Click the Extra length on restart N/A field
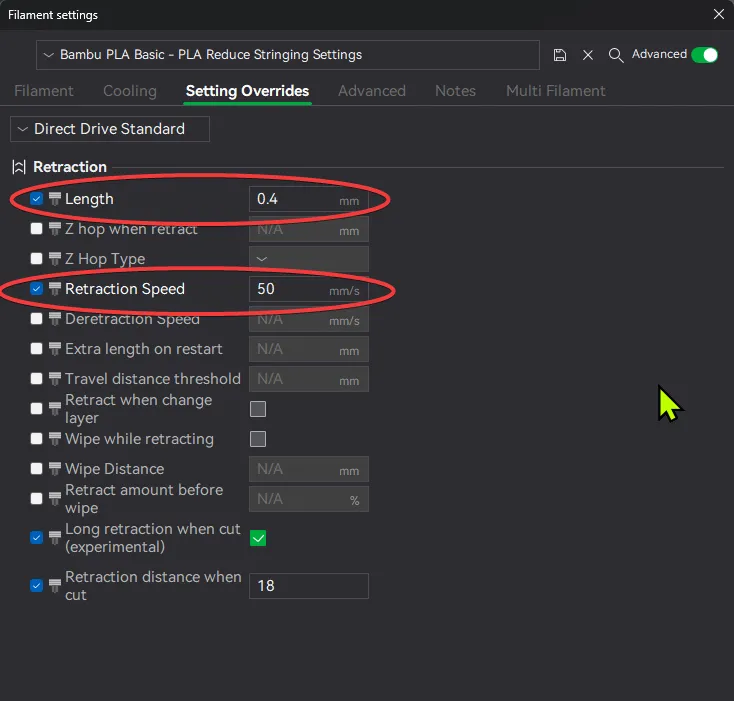 309,349
